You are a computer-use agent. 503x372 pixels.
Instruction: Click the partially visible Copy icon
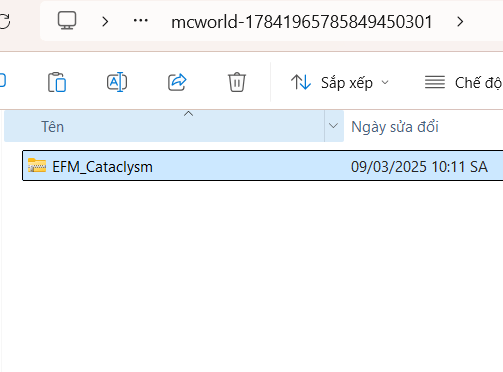point(3,81)
